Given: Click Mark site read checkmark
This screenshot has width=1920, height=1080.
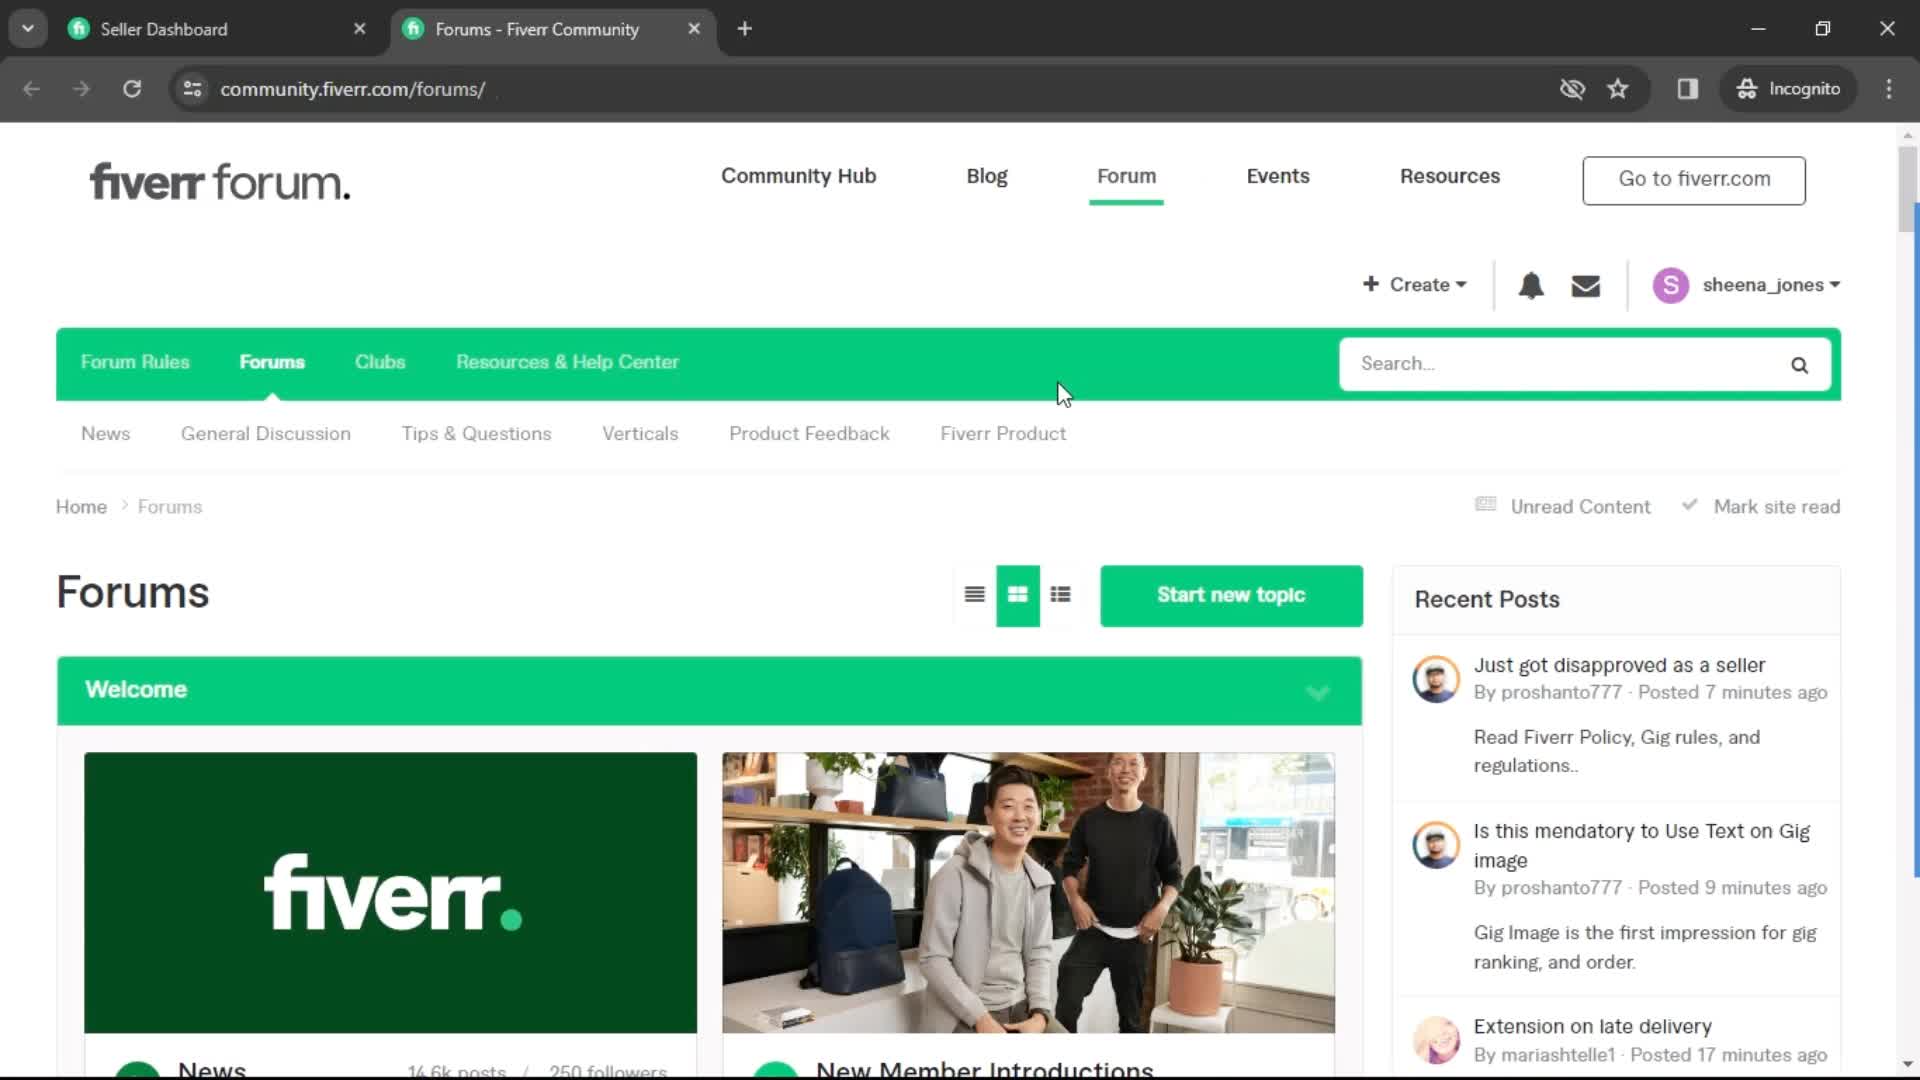Looking at the screenshot, I should click(x=1689, y=505).
